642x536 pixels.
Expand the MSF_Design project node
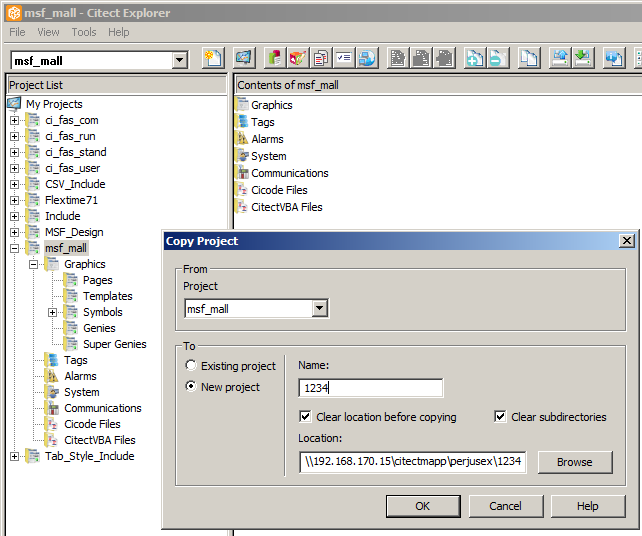pos(14,232)
